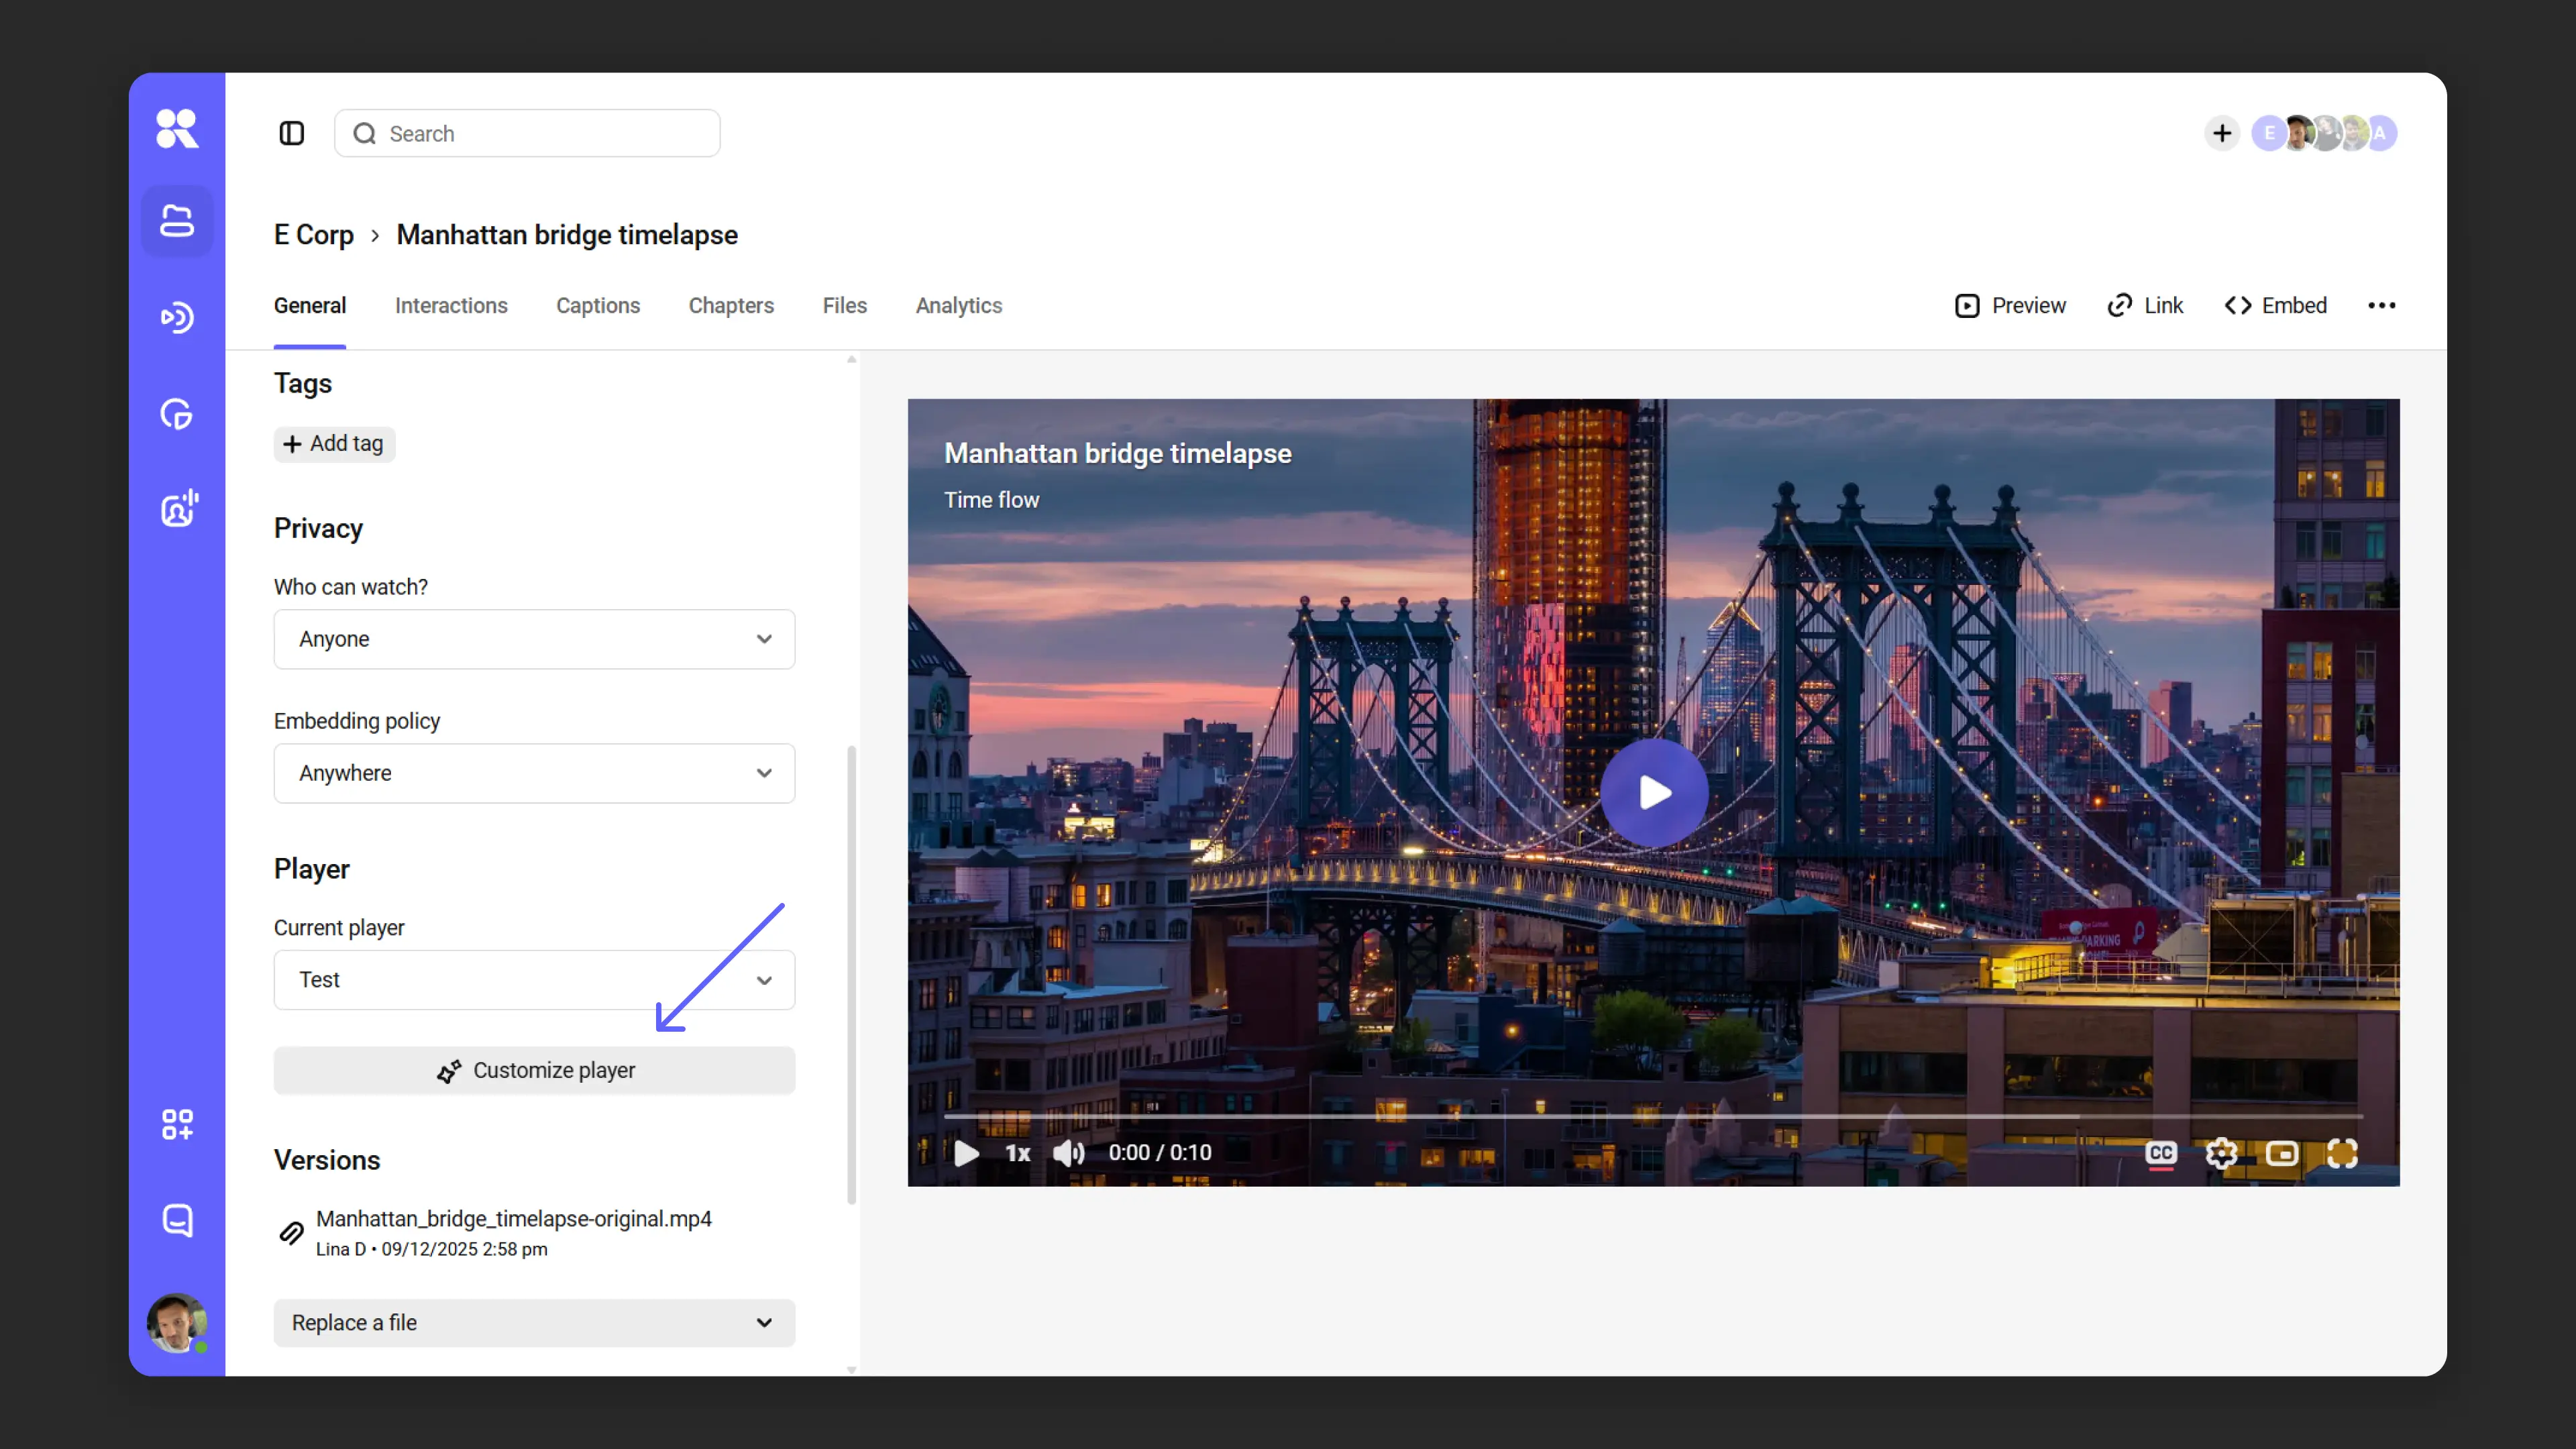
Task: Switch to the Interactions tab
Action: click(x=451, y=305)
